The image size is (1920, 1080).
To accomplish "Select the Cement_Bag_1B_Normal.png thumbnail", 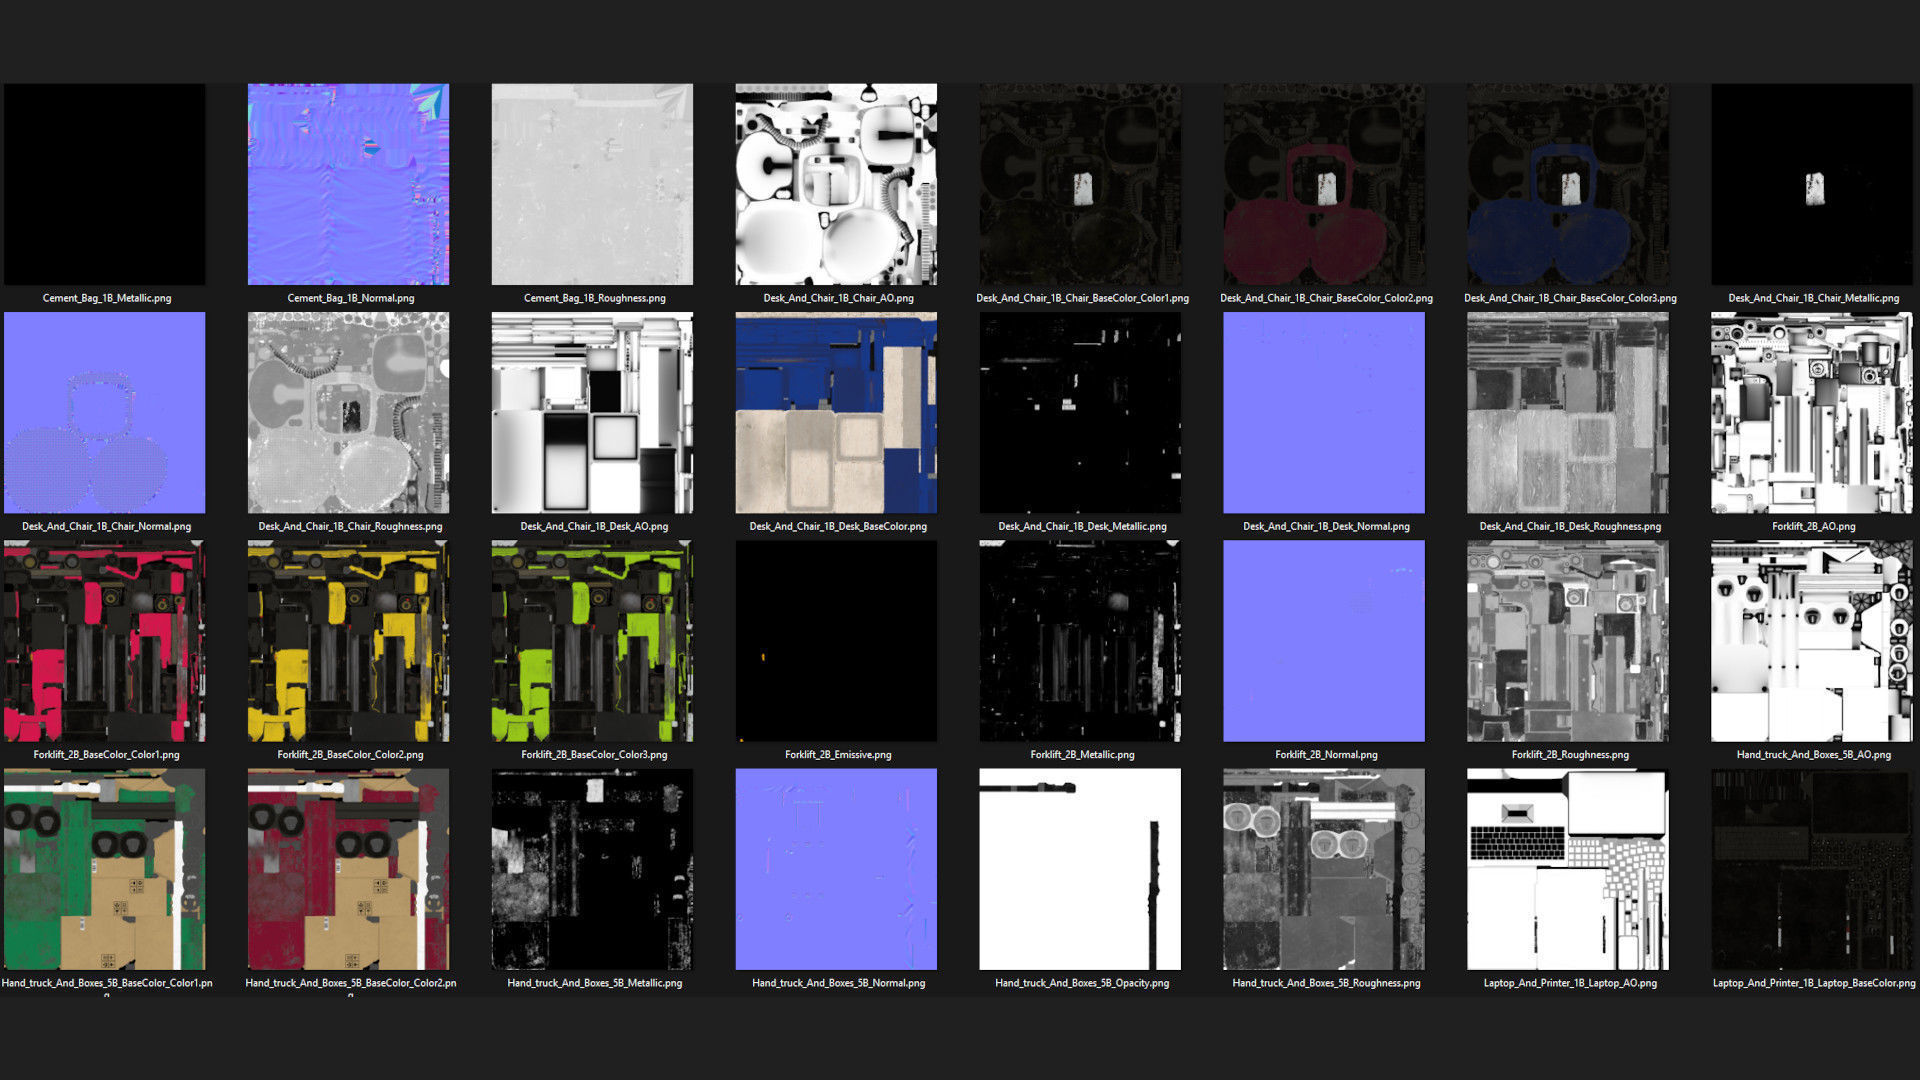I will pos(348,184).
